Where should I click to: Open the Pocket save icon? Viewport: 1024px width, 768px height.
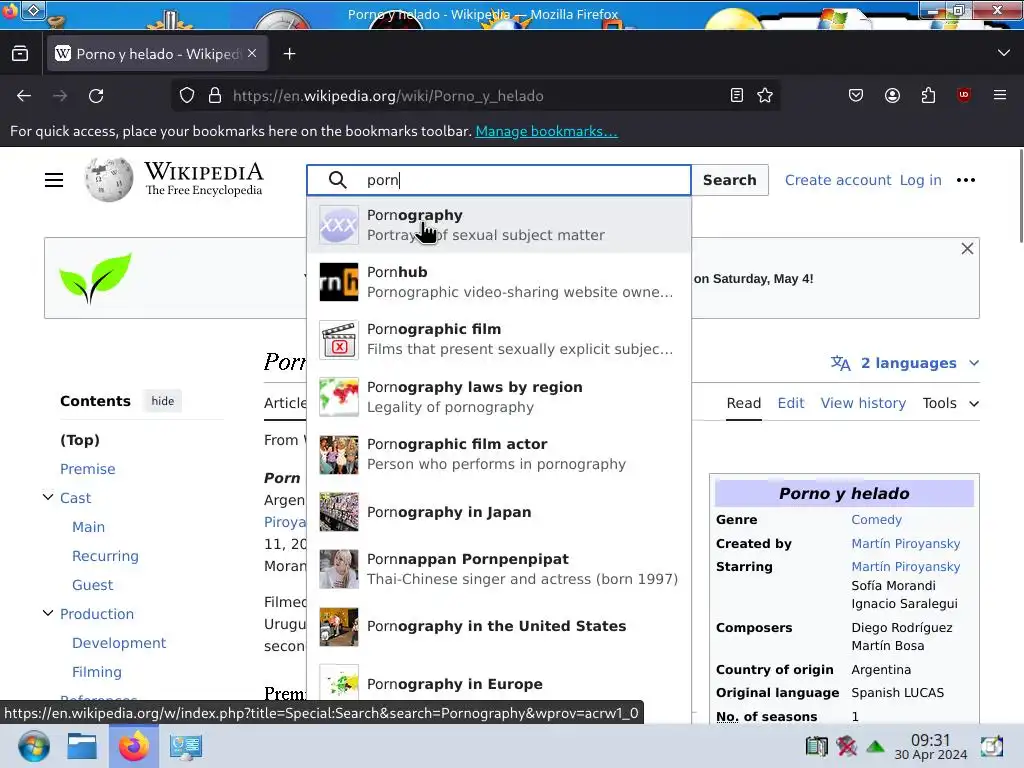[x=856, y=95]
